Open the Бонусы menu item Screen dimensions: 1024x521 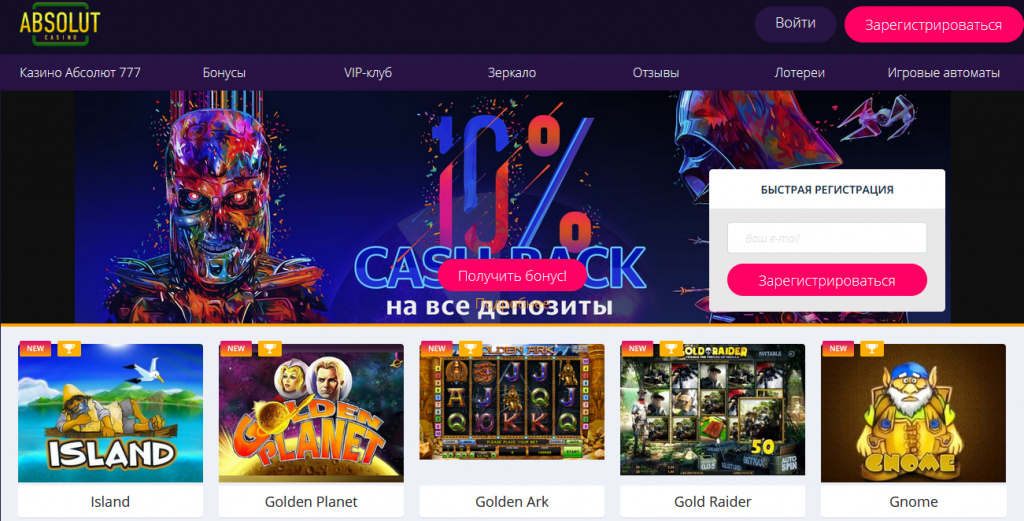pos(224,72)
